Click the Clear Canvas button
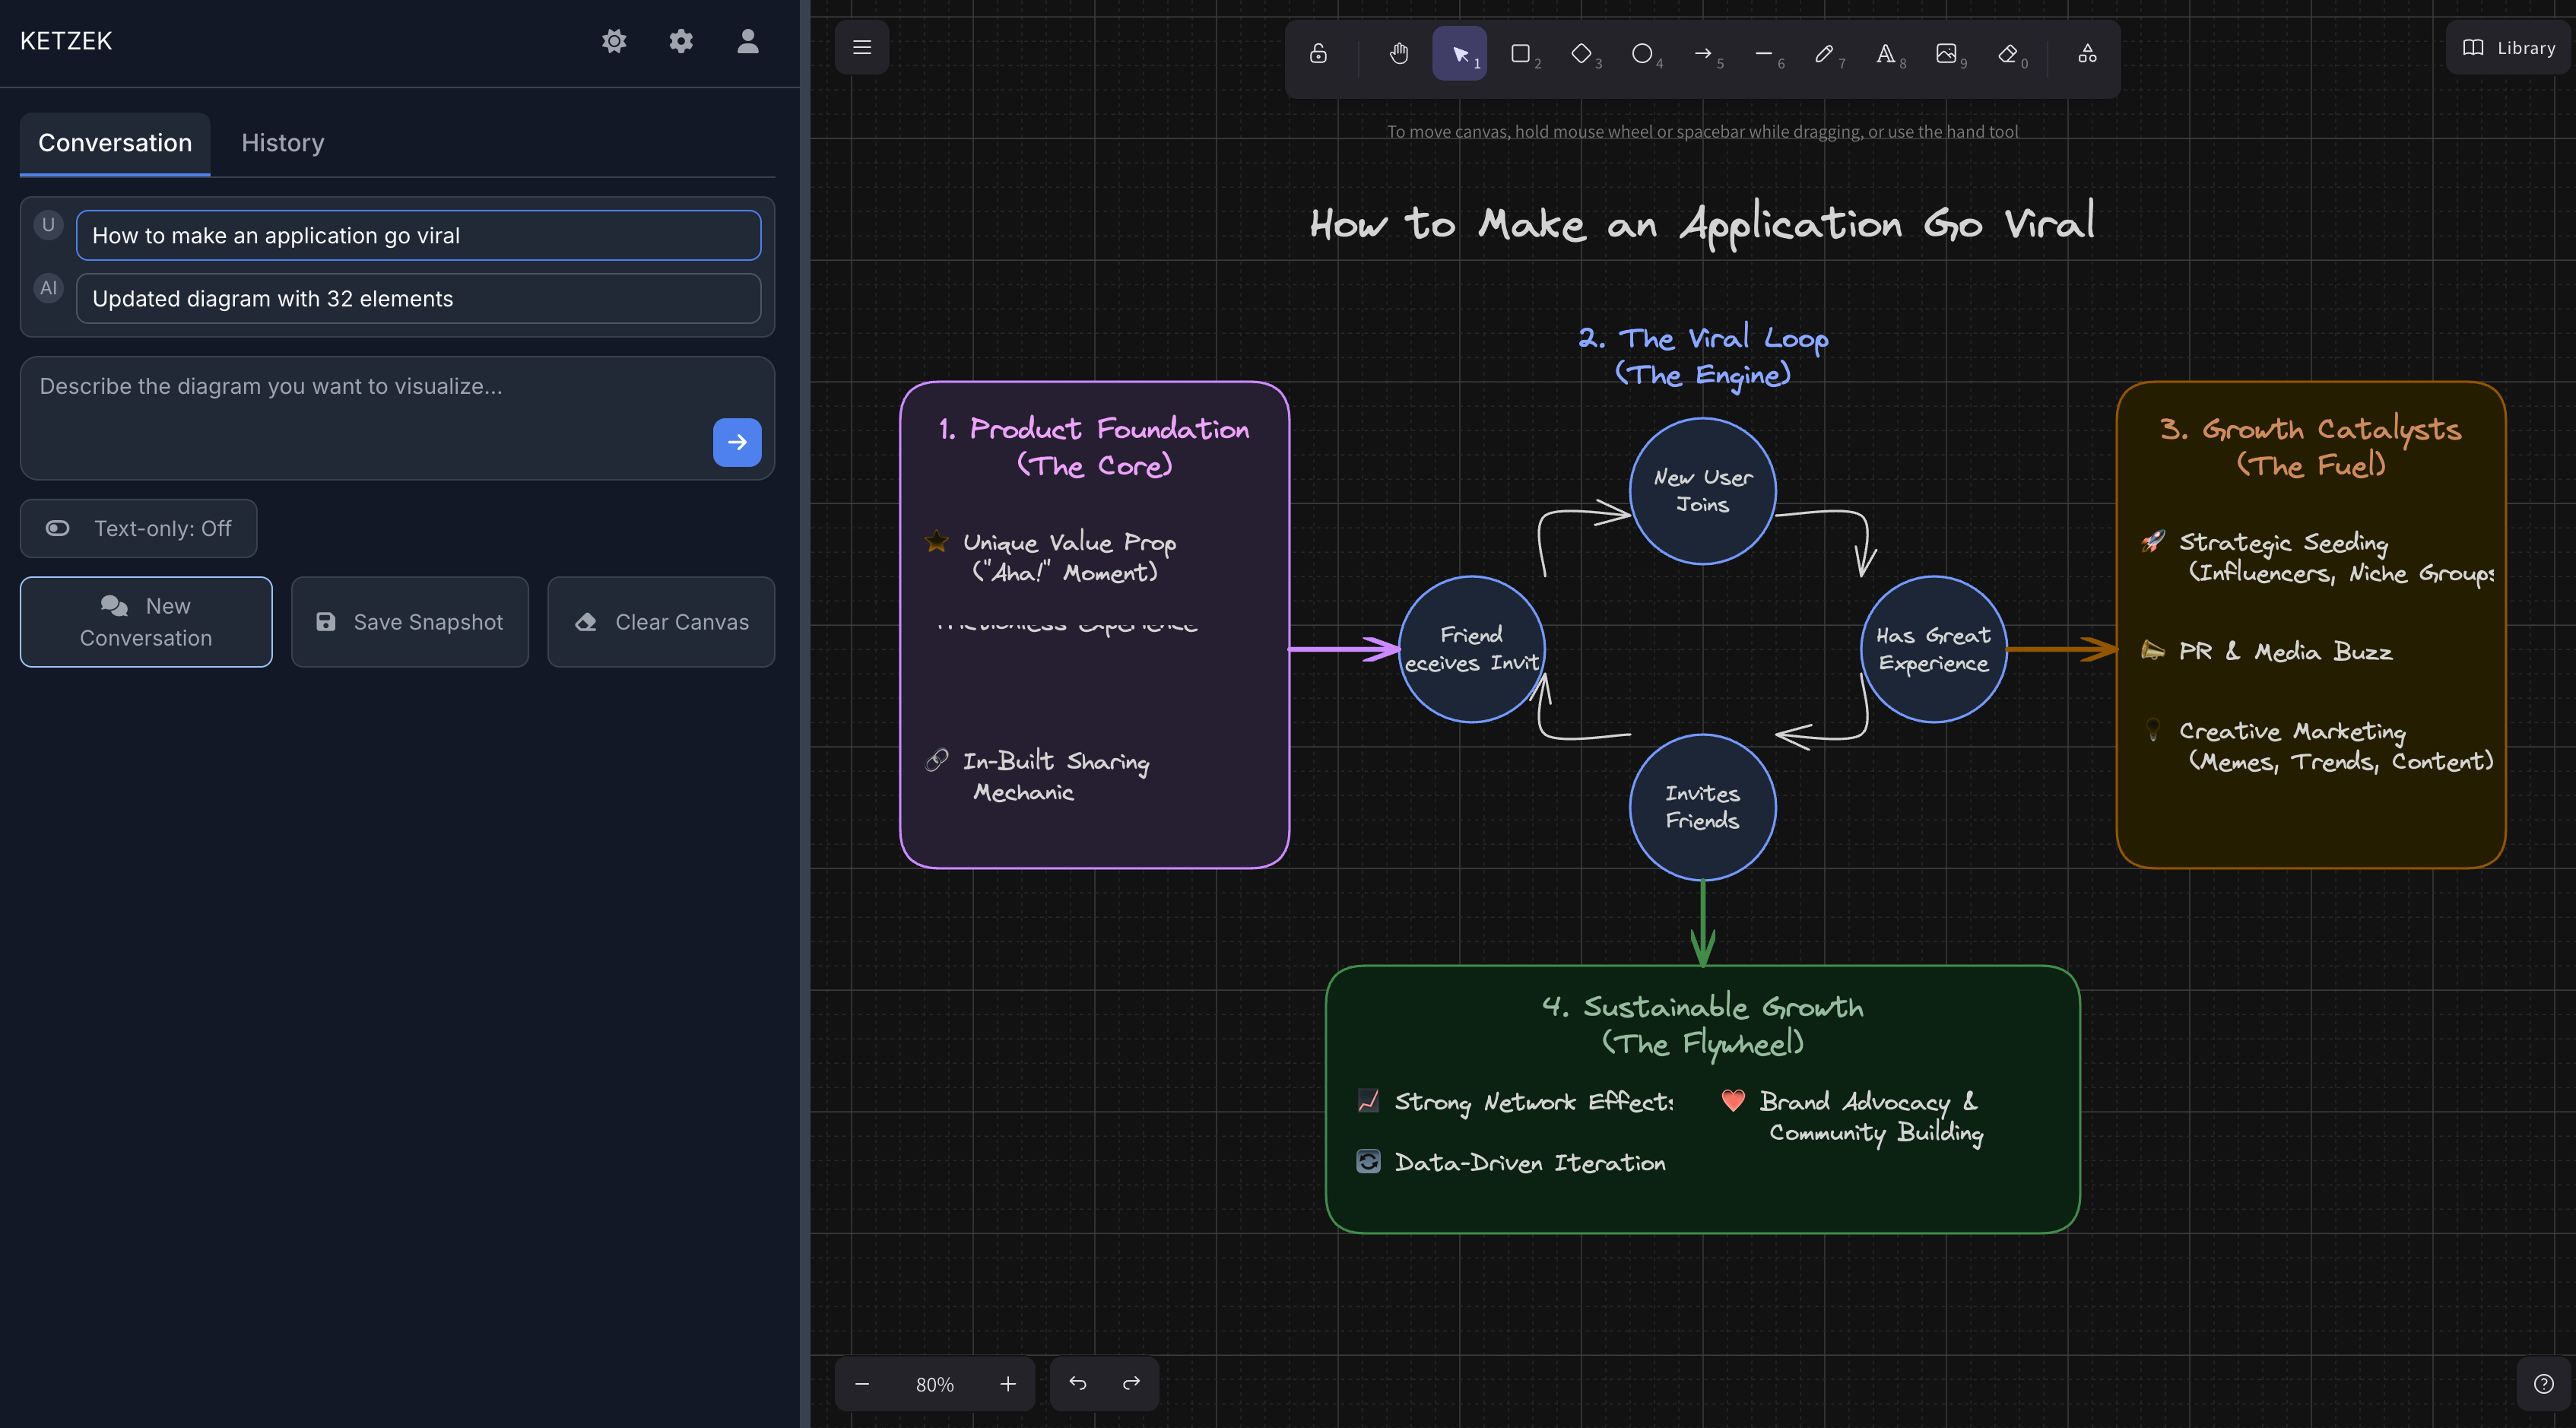2576x1428 pixels. tap(661, 622)
